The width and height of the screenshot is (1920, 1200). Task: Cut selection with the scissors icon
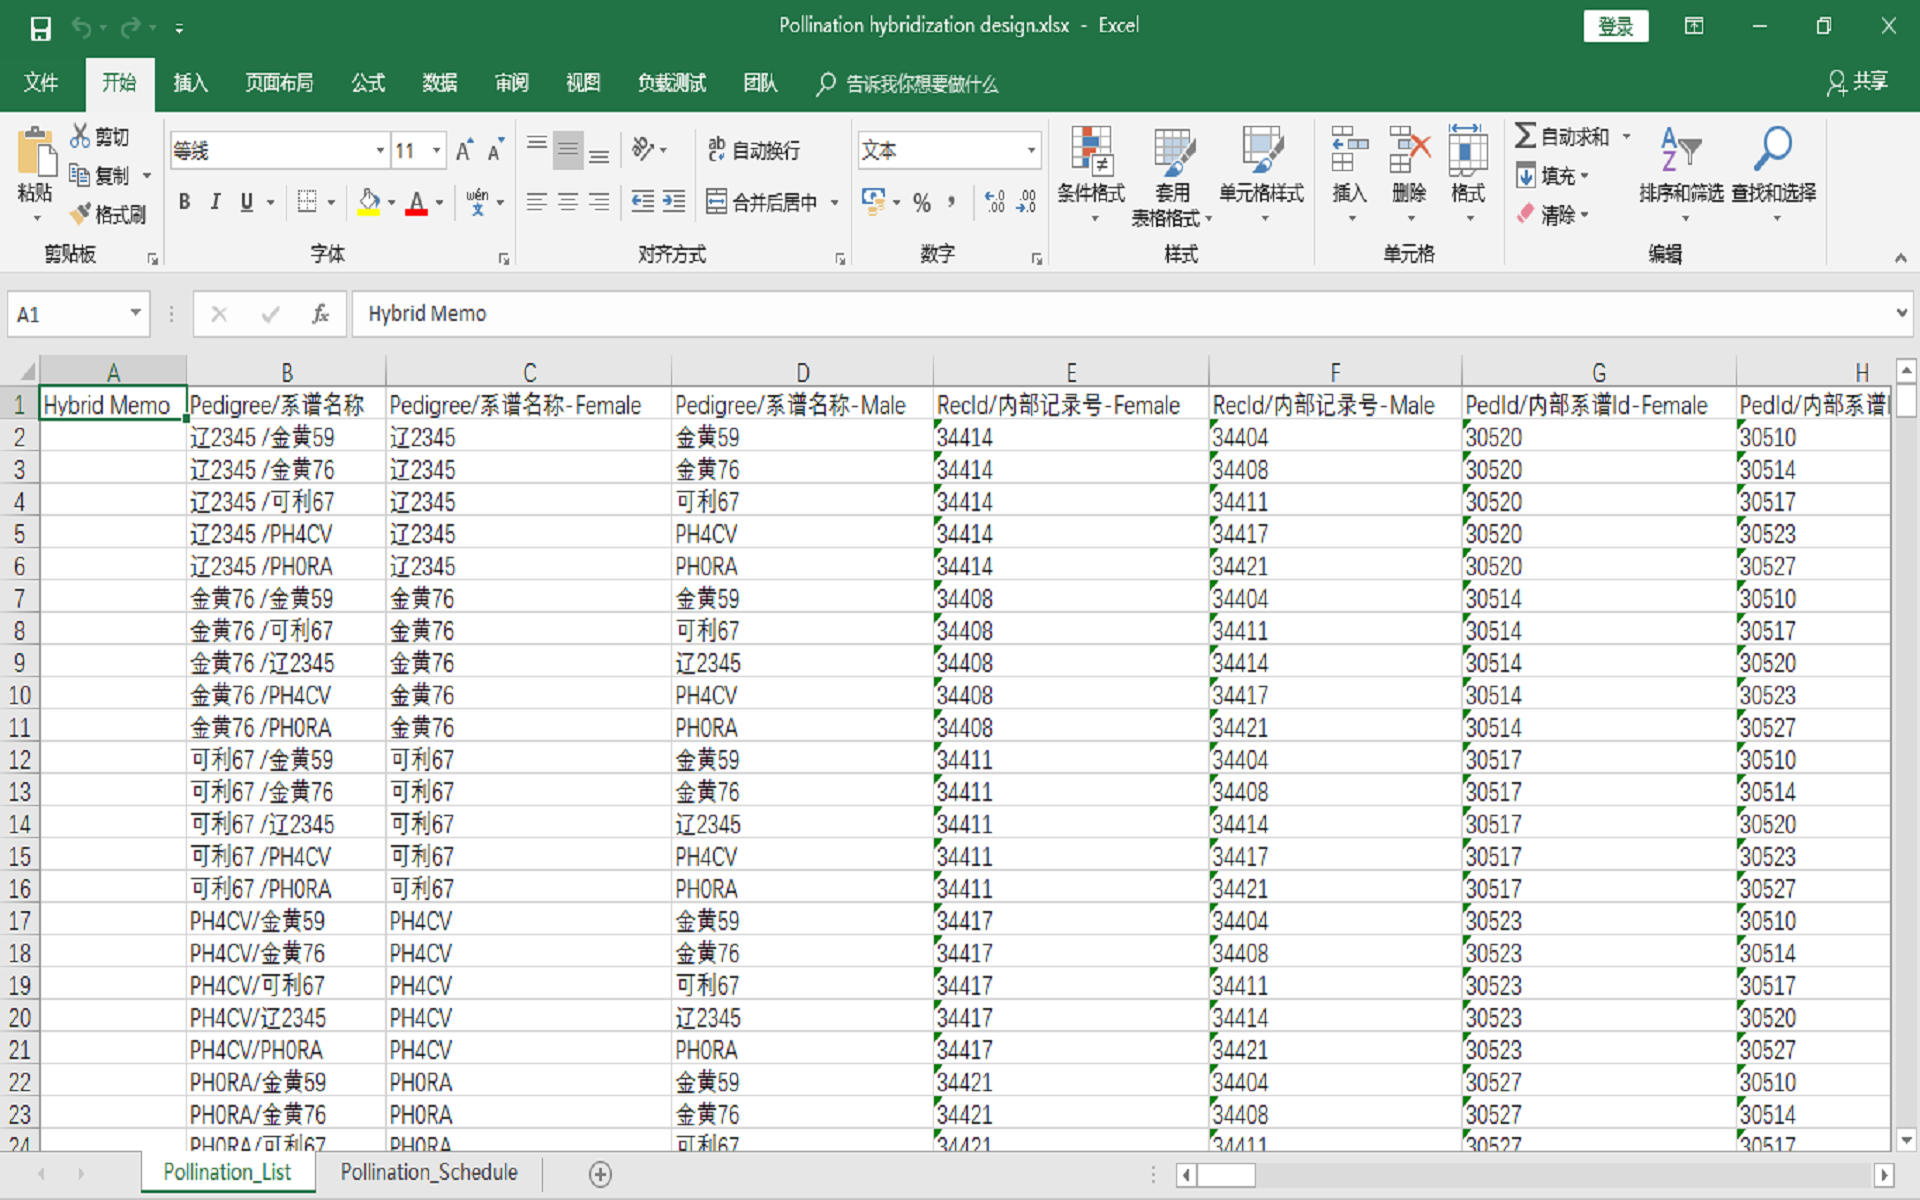click(80, 137)
